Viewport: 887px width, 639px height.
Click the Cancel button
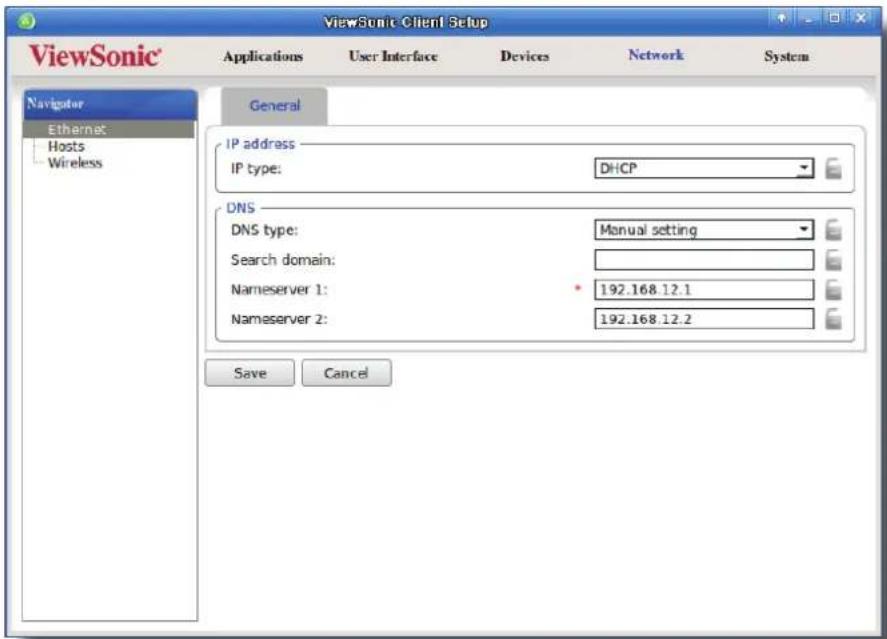[346, 373]
